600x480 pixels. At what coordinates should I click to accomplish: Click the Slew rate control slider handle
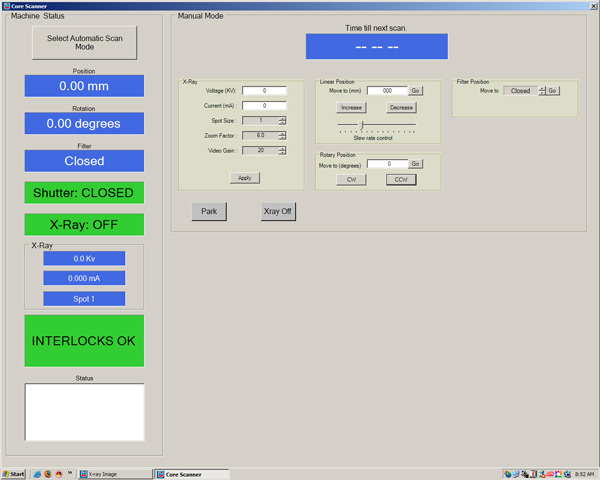362,124
